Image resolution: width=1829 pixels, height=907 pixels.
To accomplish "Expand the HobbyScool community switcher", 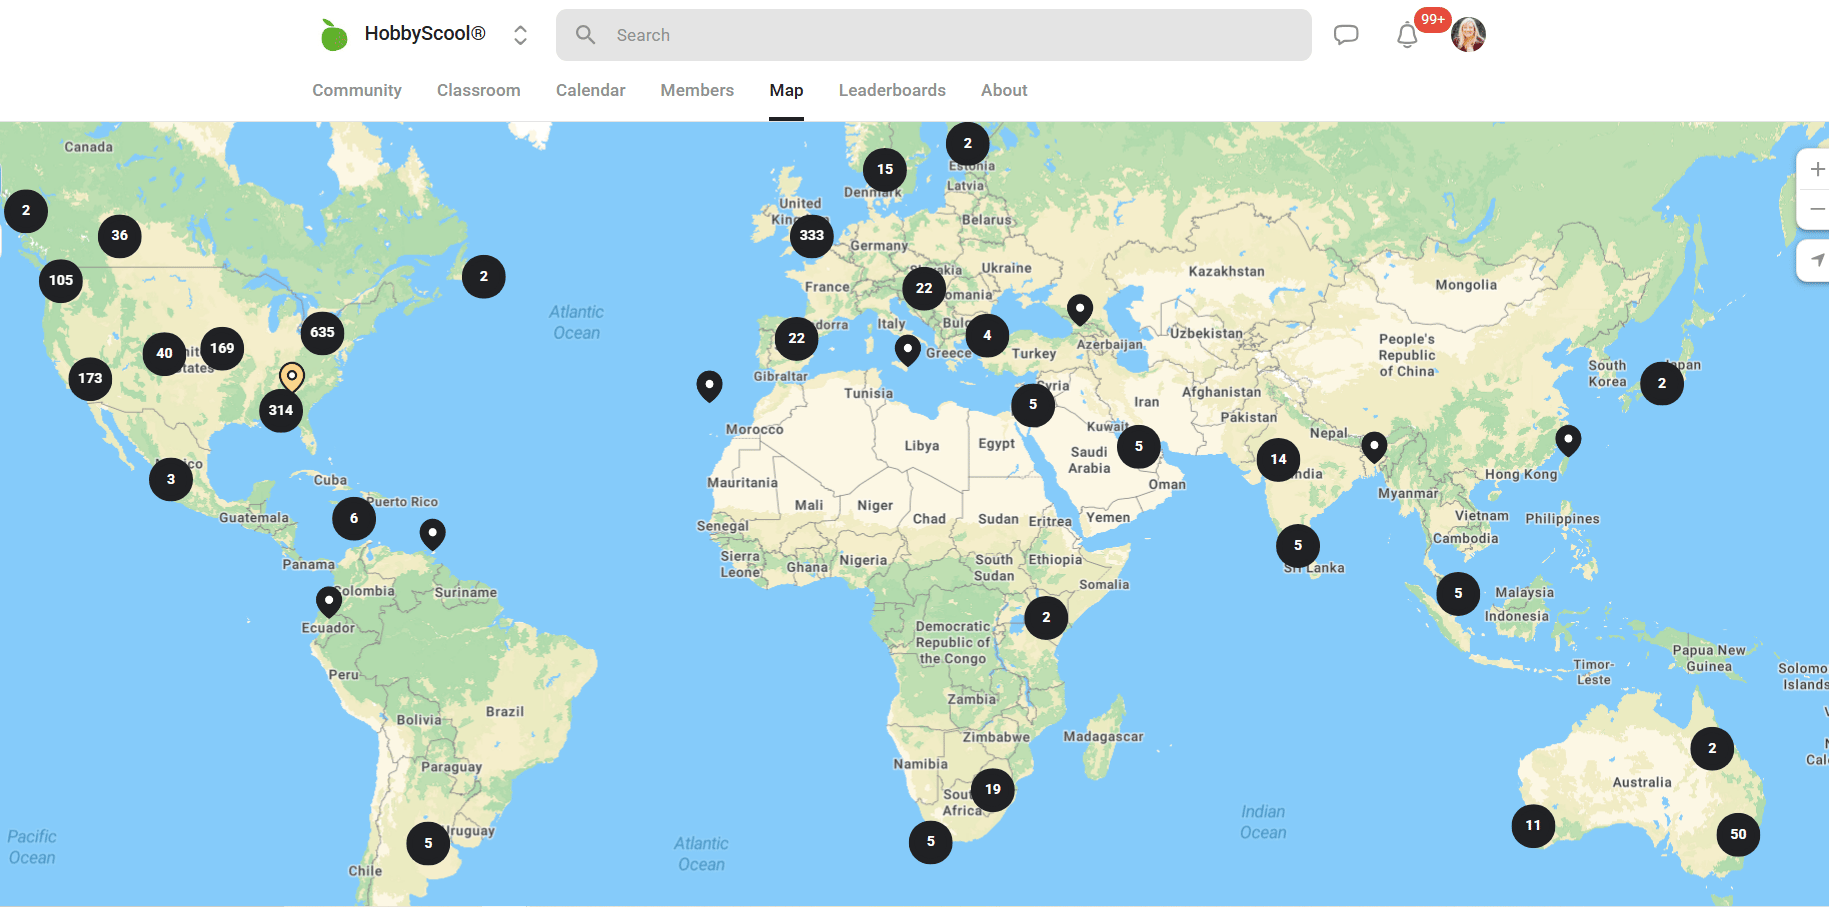I will [x=520, y=35].
